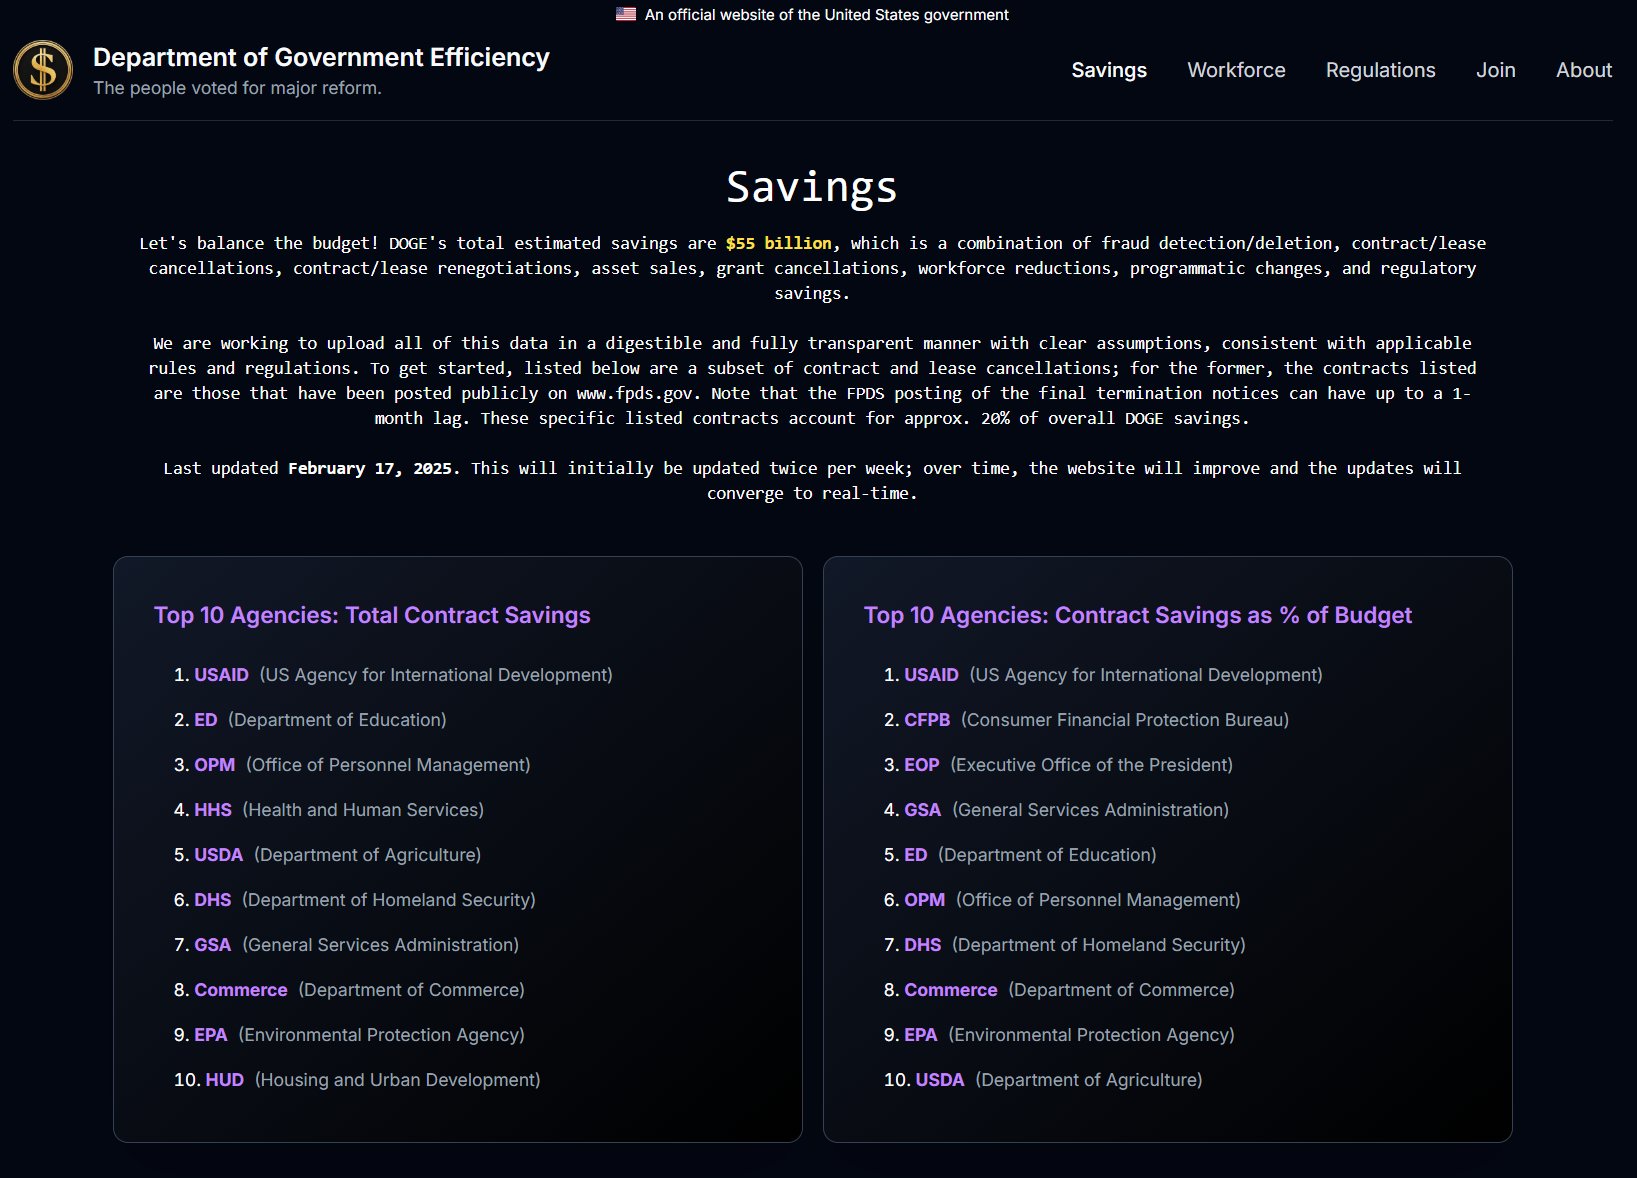Select Commerce in Total Contract Savings list
The width and height of the screenshot is (1637, 1178).
point(241,990)
